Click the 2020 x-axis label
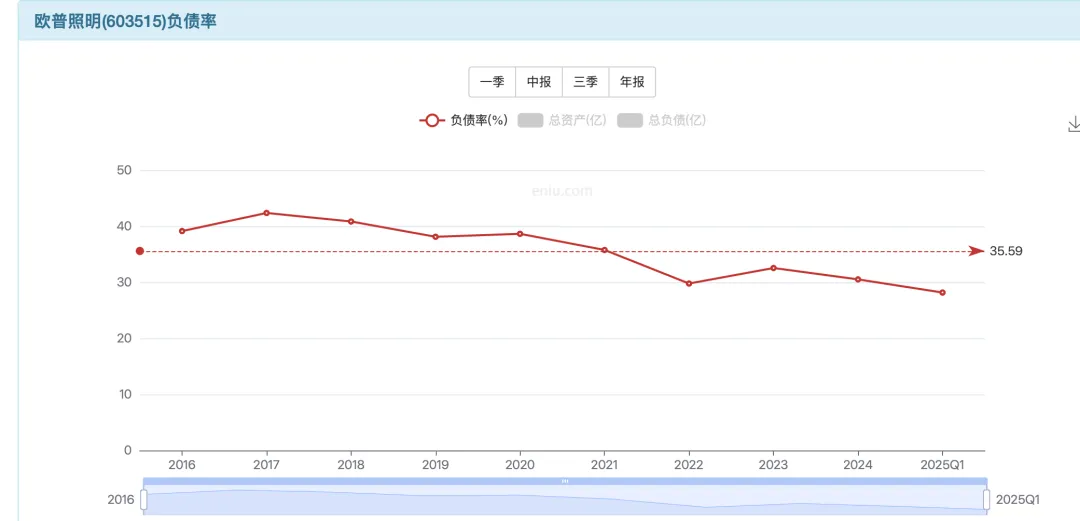This screenshot has height=521, width=1080. pyautogui.click(x=520, y=465)
